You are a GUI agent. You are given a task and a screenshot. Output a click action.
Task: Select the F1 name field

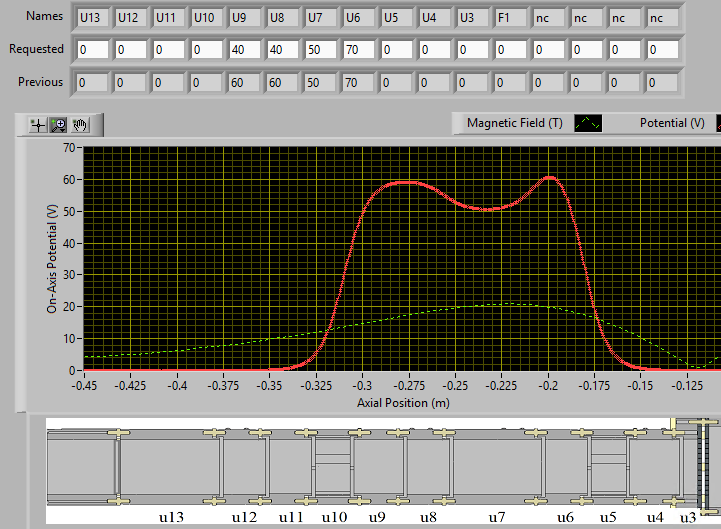pyautogui.click(x=511, y=18)
